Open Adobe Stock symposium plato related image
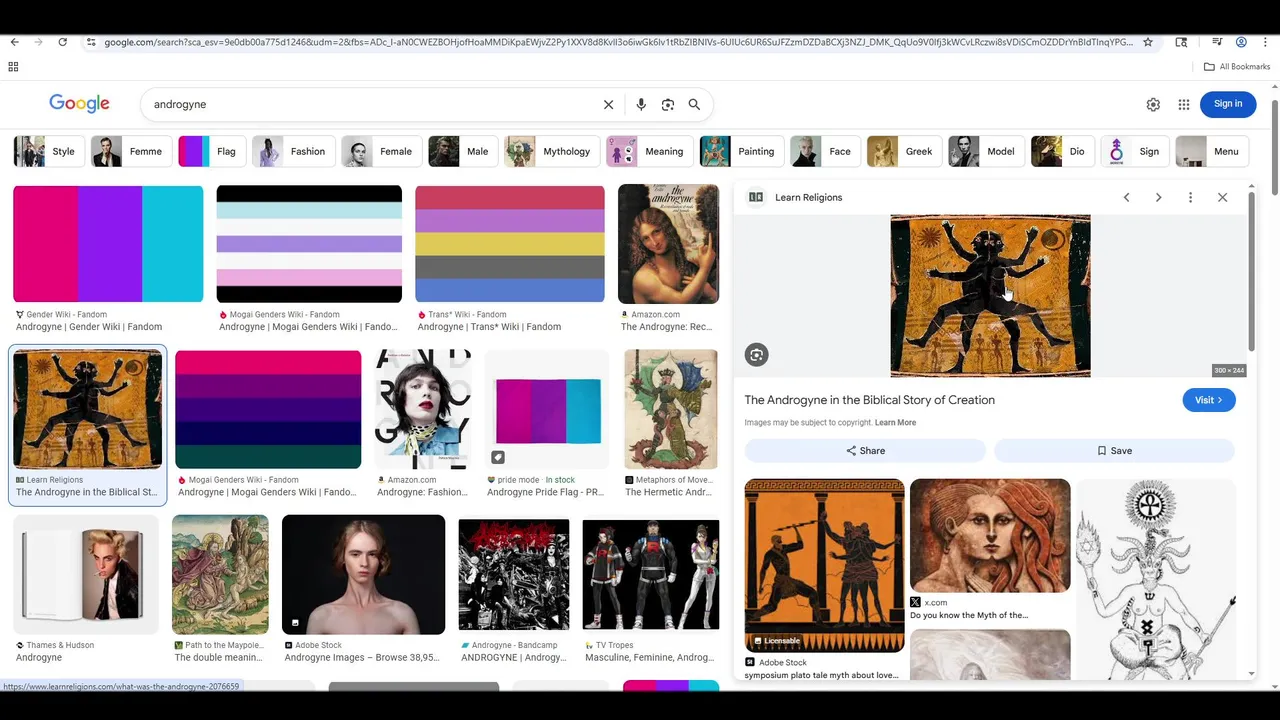This screenshot has height=720, width=1280. [x=825, y=565]
